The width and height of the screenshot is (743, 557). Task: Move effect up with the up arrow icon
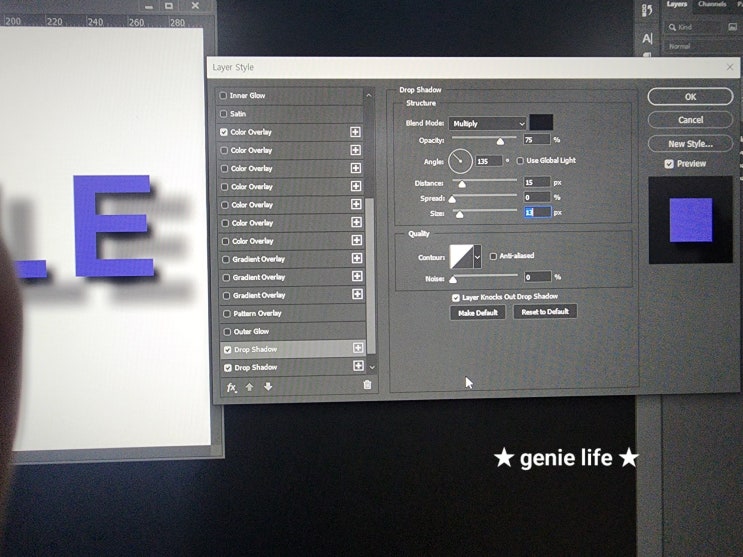click(x=249, y=387)
